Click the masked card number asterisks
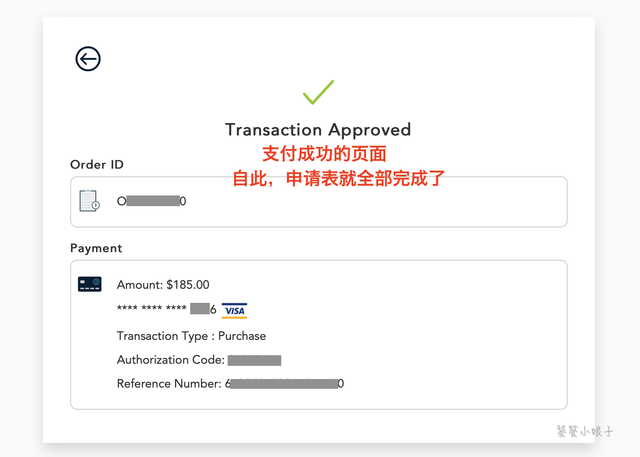 (x=152, y=310)
